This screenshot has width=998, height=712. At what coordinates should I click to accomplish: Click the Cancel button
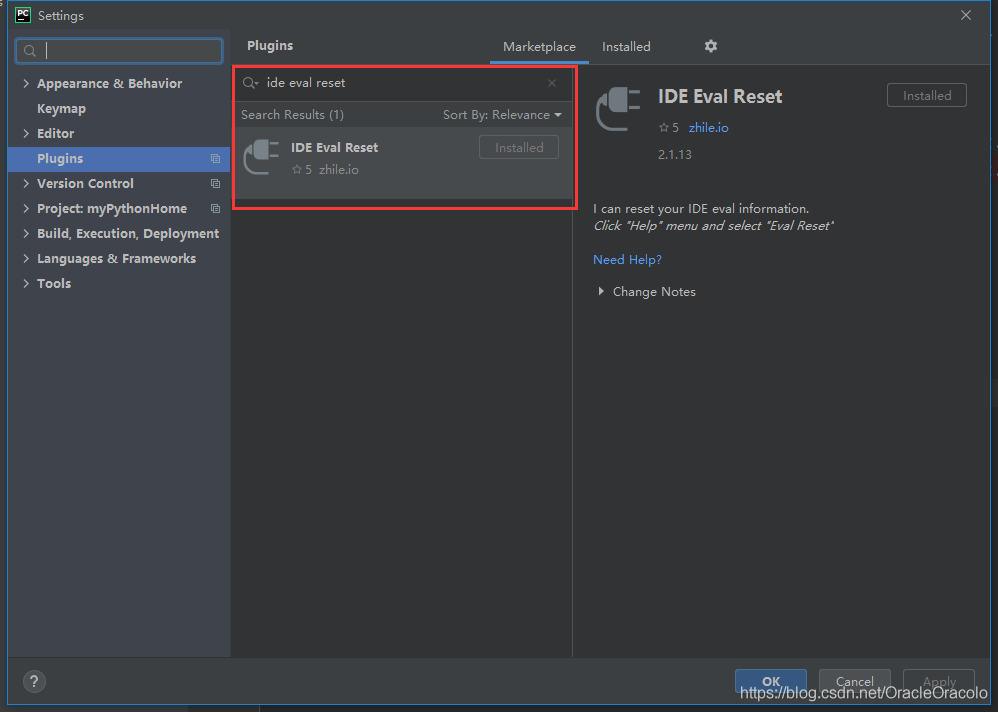[854, 681]
